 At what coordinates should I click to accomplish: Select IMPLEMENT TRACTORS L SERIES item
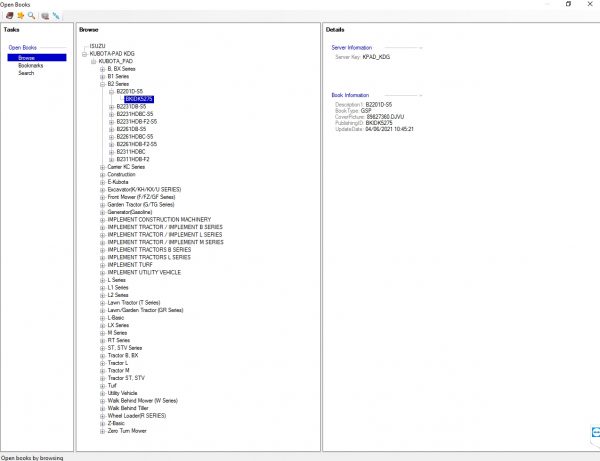tap(149, 257)
